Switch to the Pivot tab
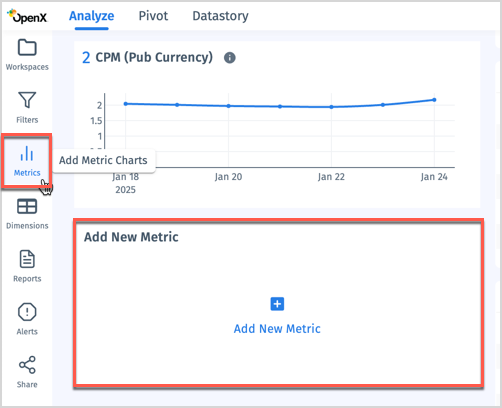502x408 pixels. [153, 16]
